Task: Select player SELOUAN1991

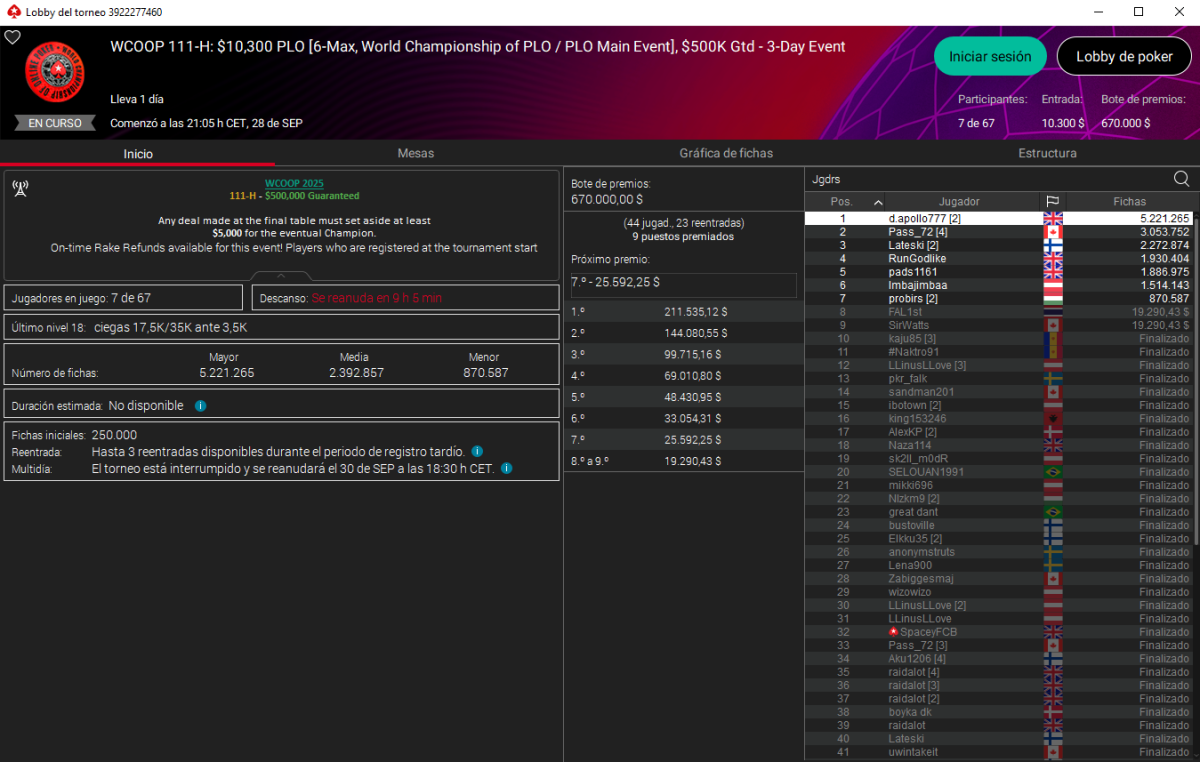Action: [999, 472]
